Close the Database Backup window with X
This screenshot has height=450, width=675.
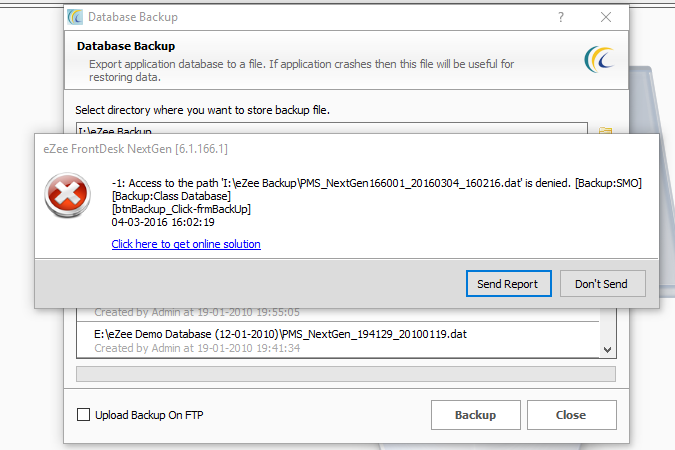pyautogui.click(x=606, y=17)
